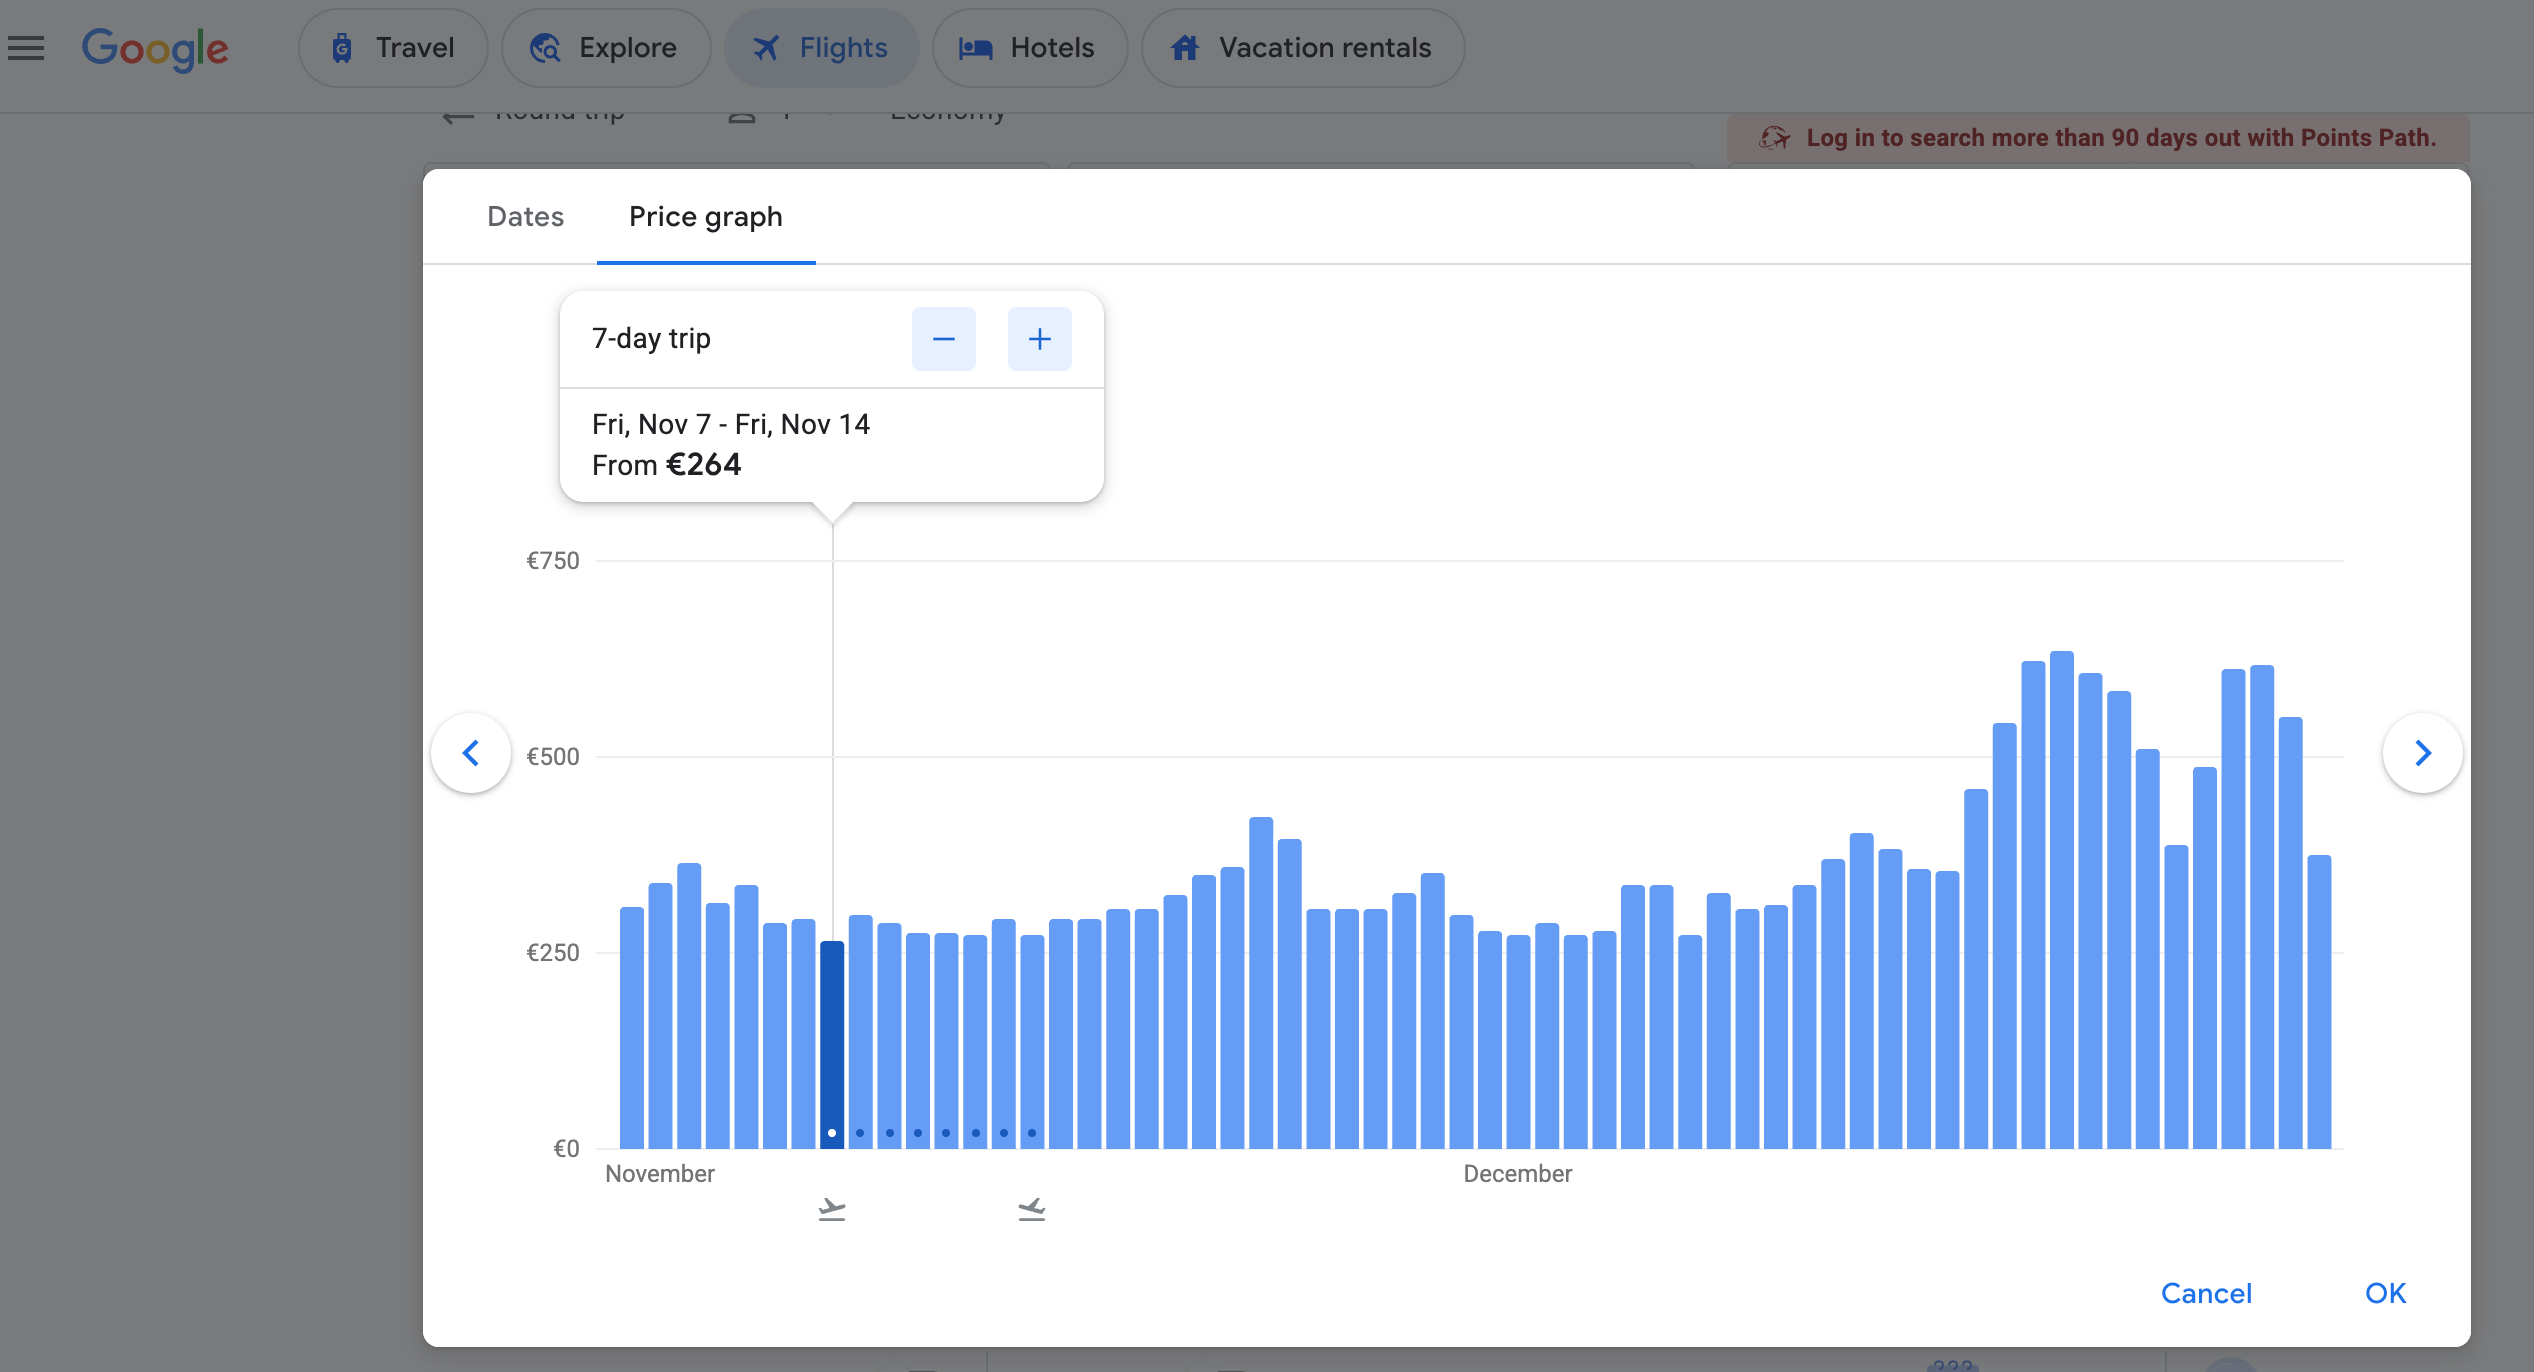Image resolution: width=2534 pixels, height=1372 pixels.
Task: Click 'Fri, Nov 7 - Fri, Nov 14' text
Action: [731, 424]
